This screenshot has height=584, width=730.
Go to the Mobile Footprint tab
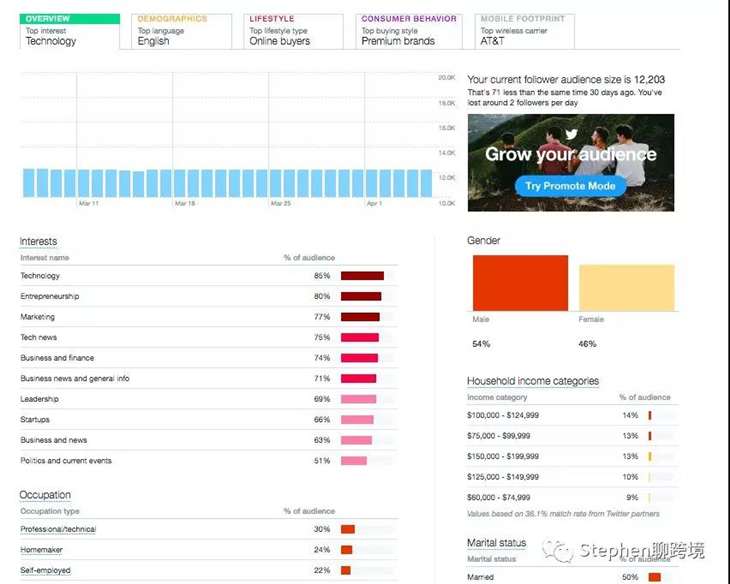pos(519,31)
